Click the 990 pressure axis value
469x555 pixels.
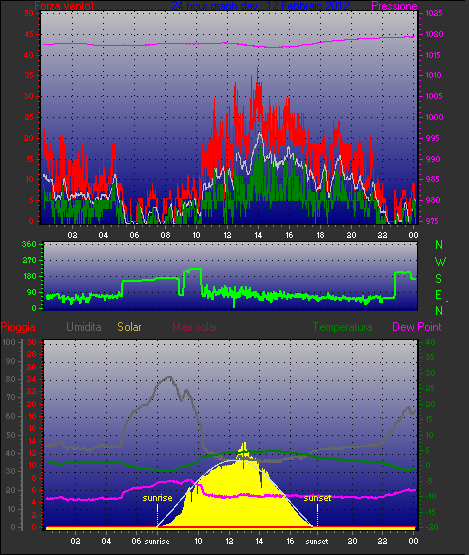[433, 159]
